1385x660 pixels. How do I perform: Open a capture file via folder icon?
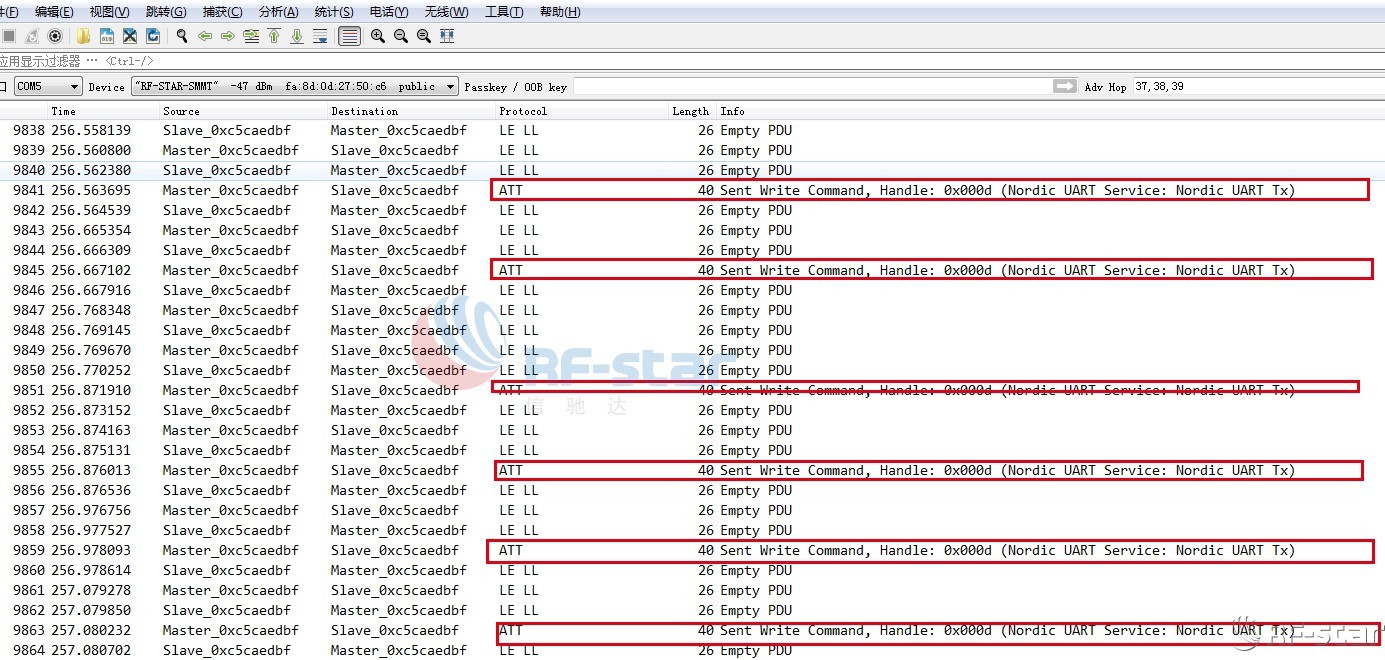click(83, 36)
